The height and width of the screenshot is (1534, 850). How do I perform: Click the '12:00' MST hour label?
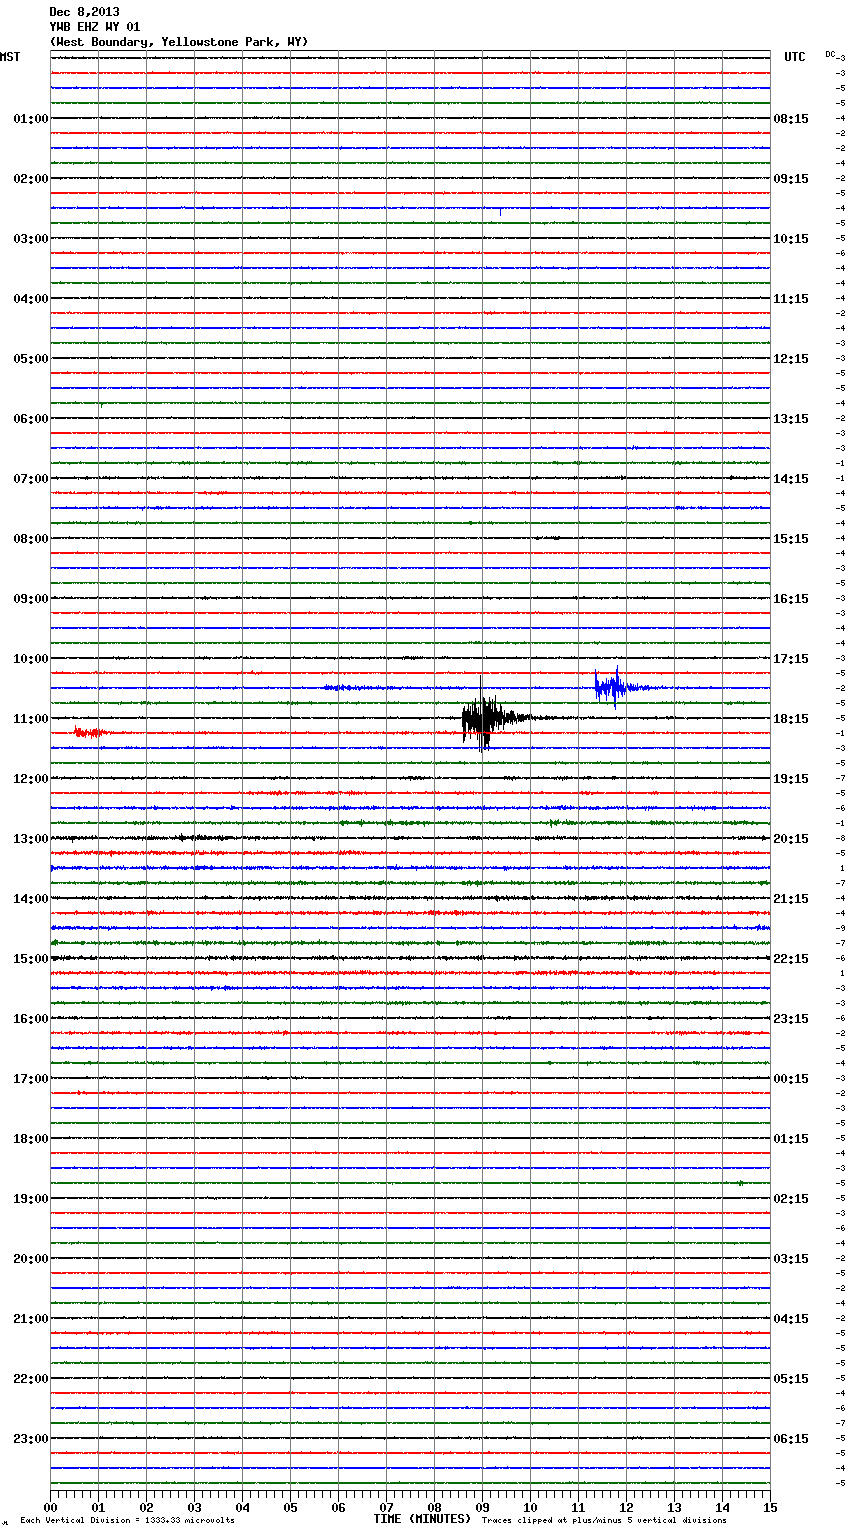31,779
